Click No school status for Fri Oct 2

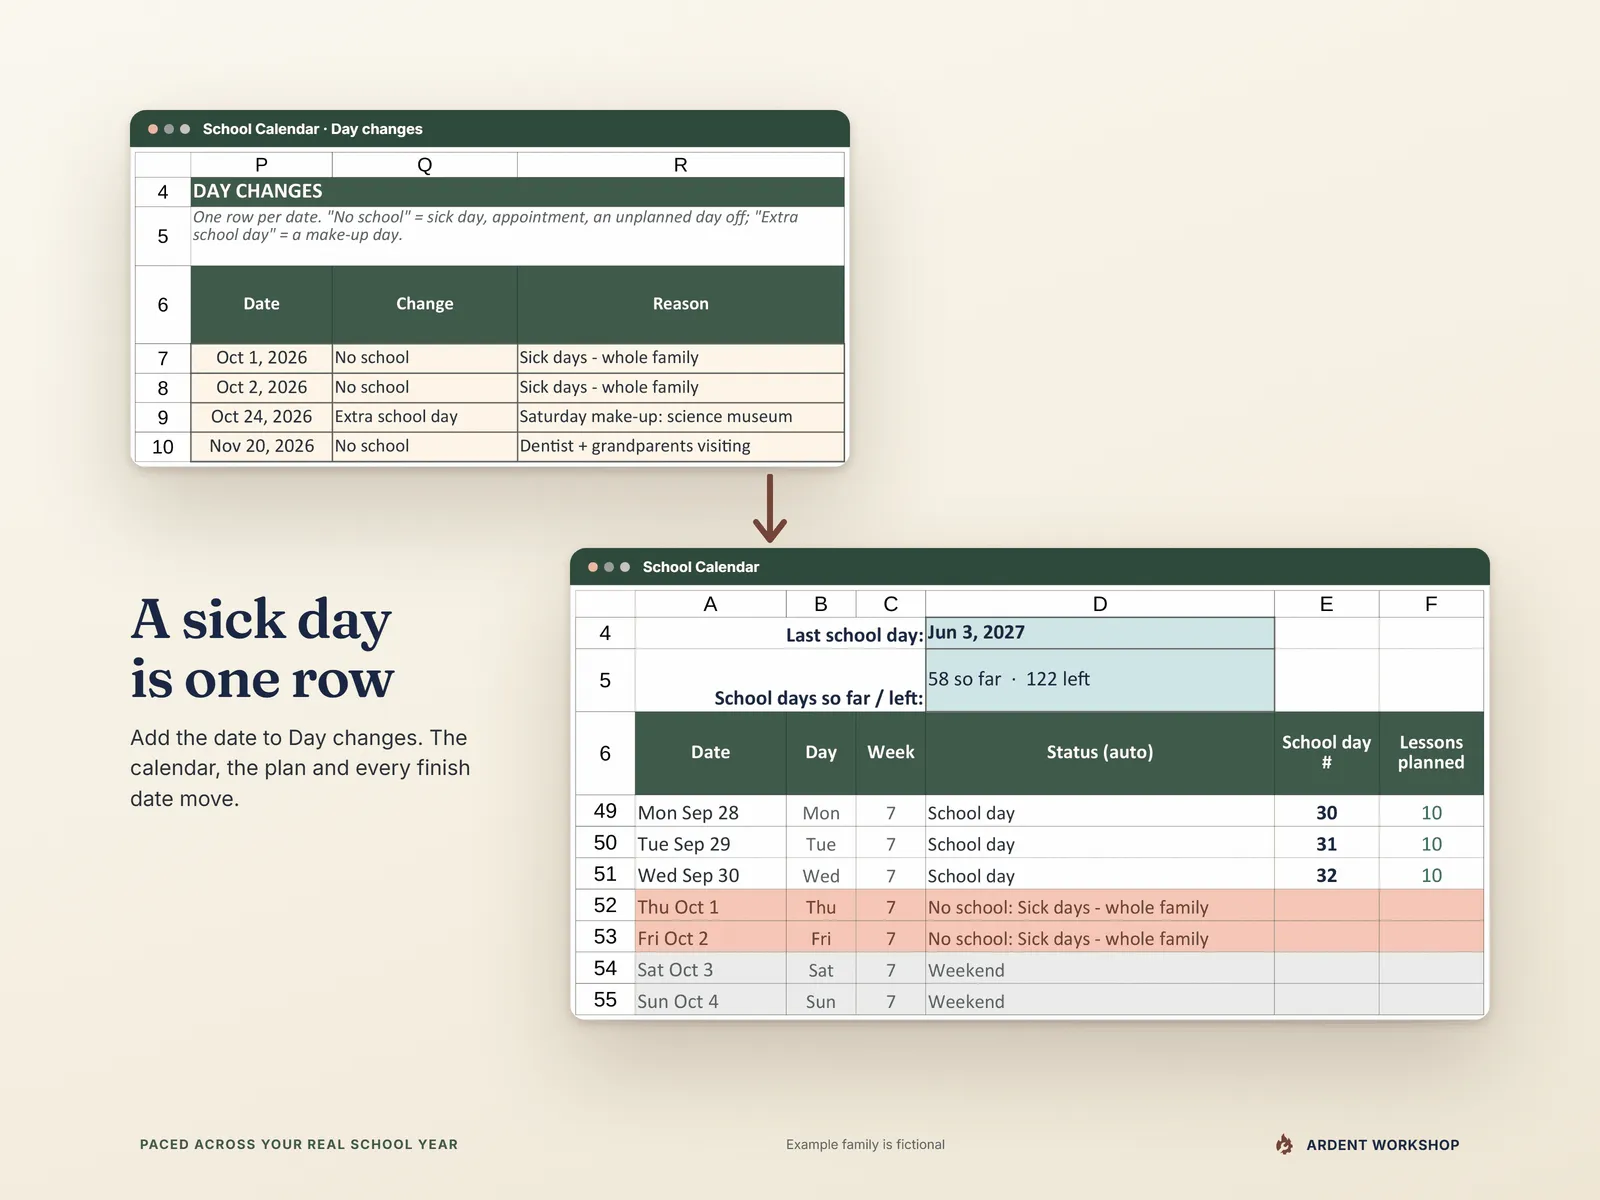coord(1100,938)
